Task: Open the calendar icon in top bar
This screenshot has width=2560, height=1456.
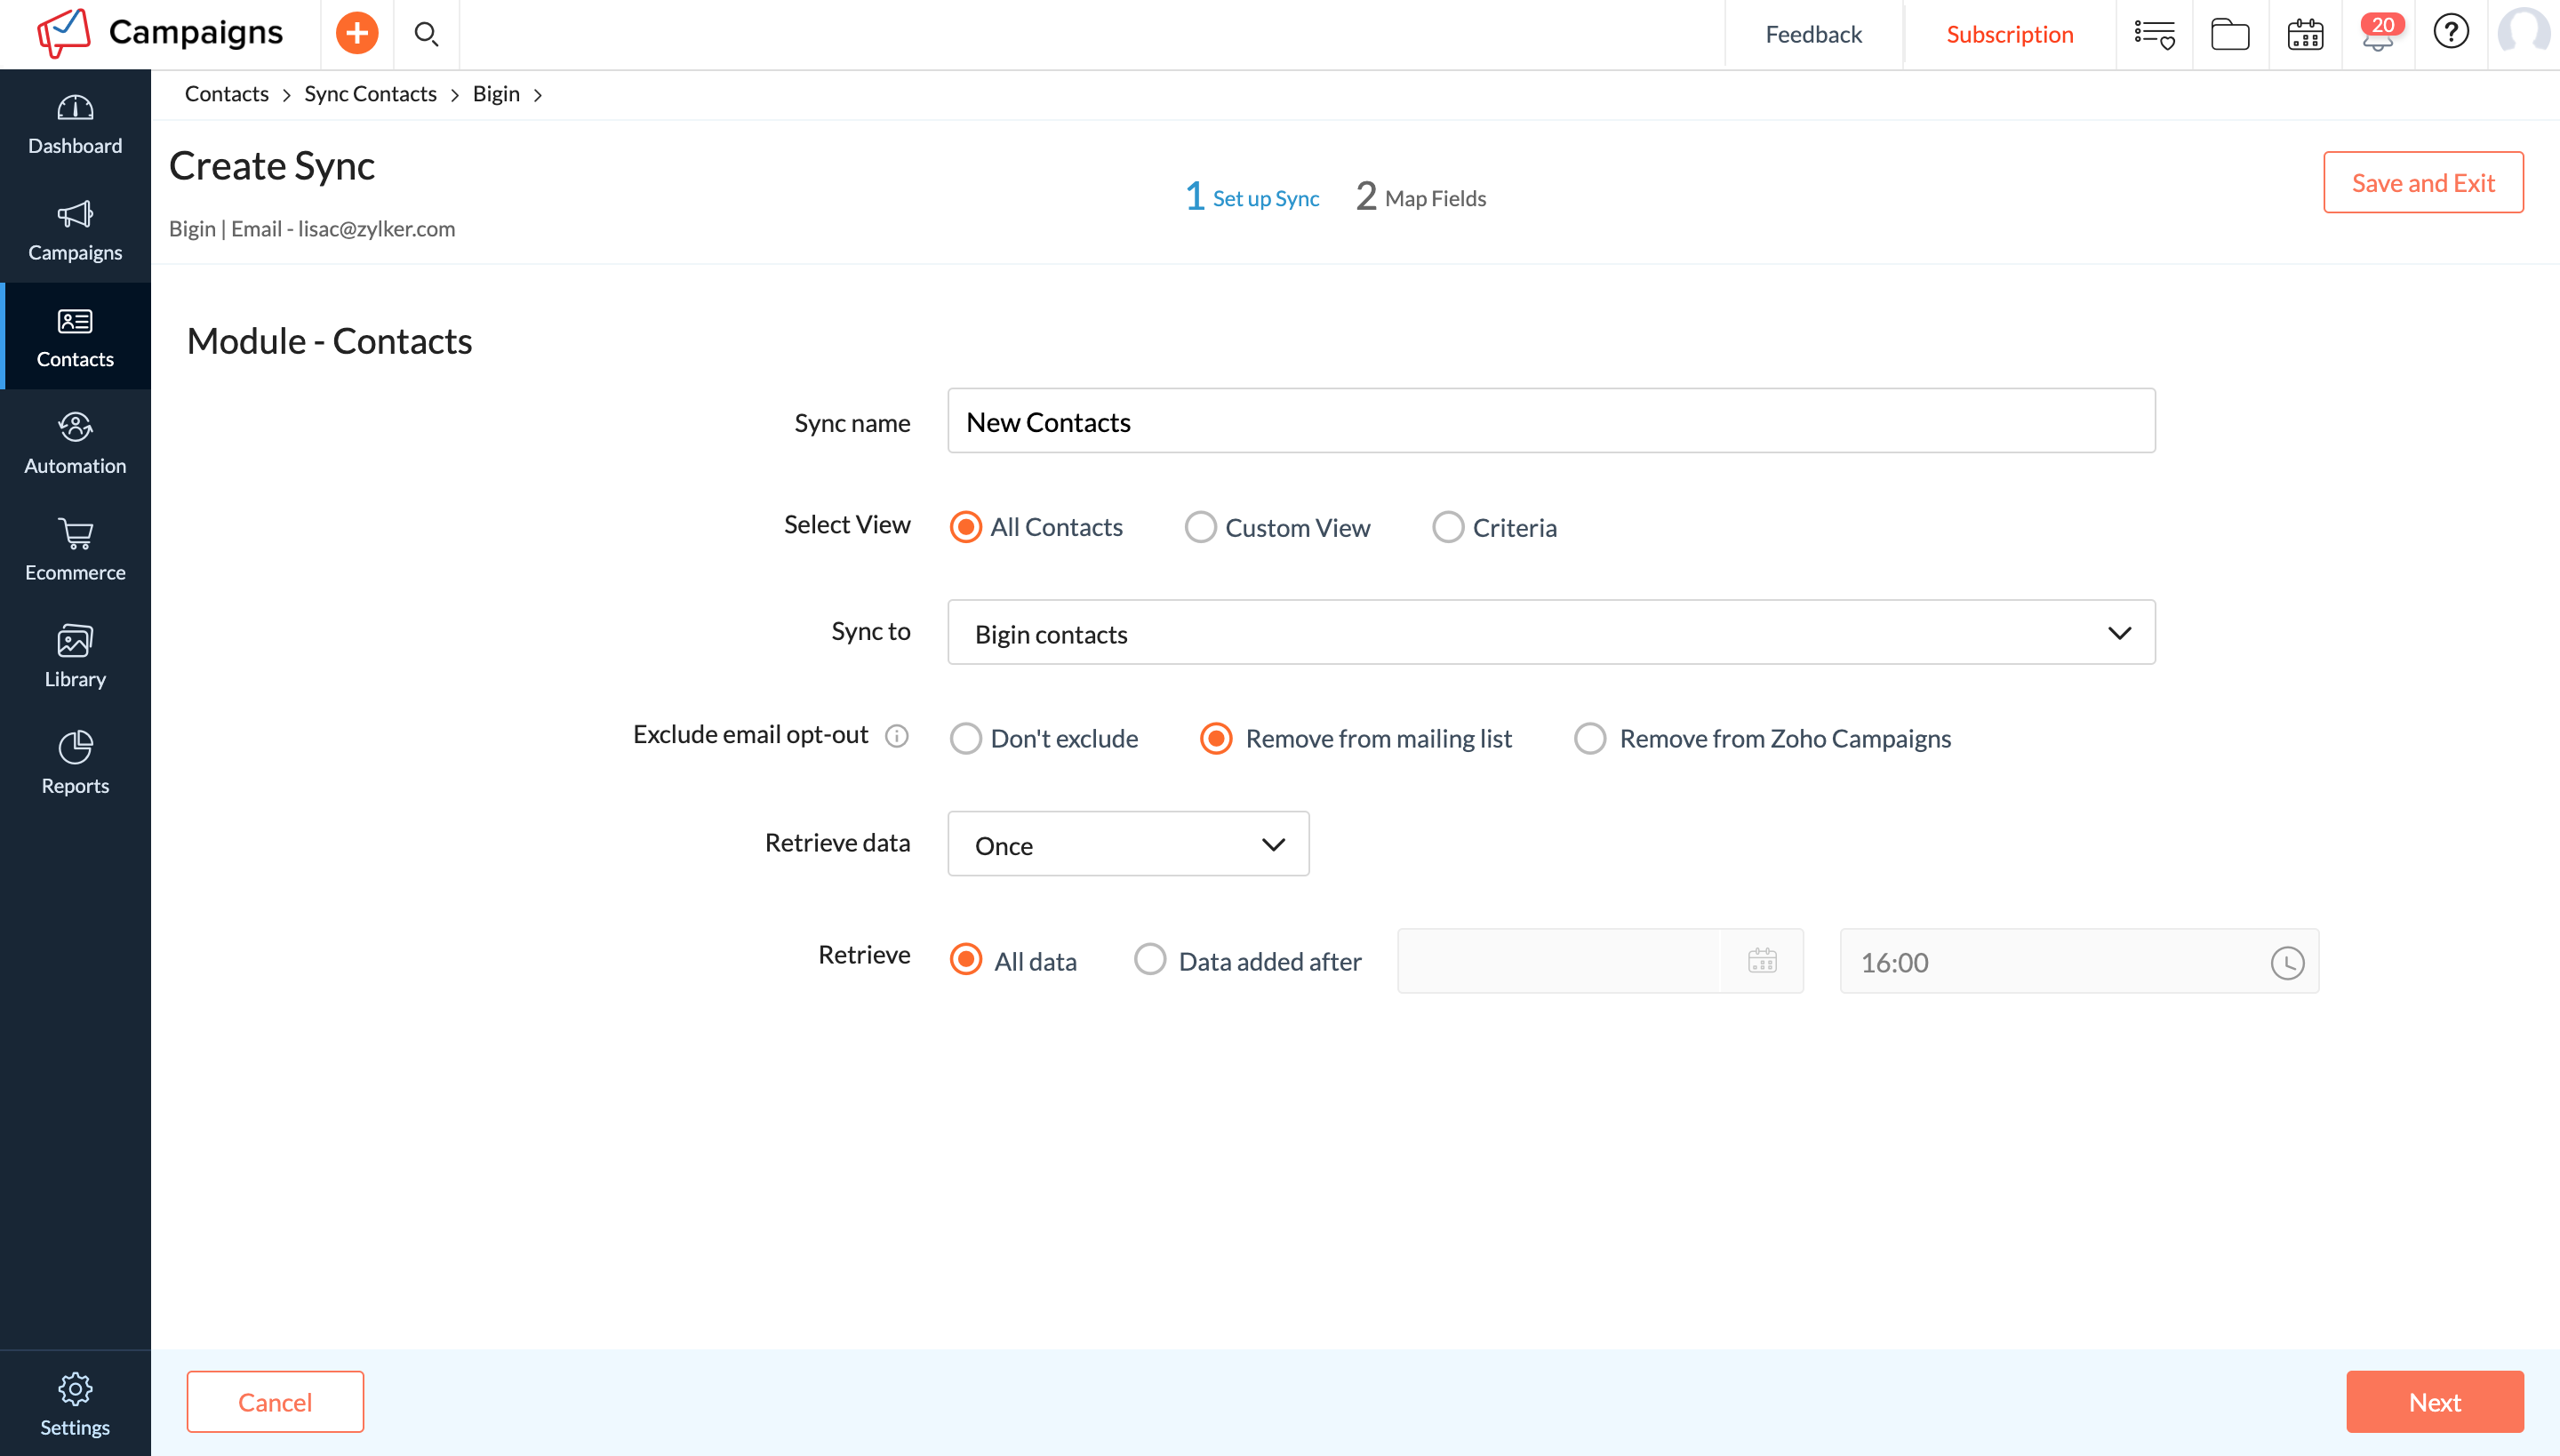Action: coord(2305,34)
